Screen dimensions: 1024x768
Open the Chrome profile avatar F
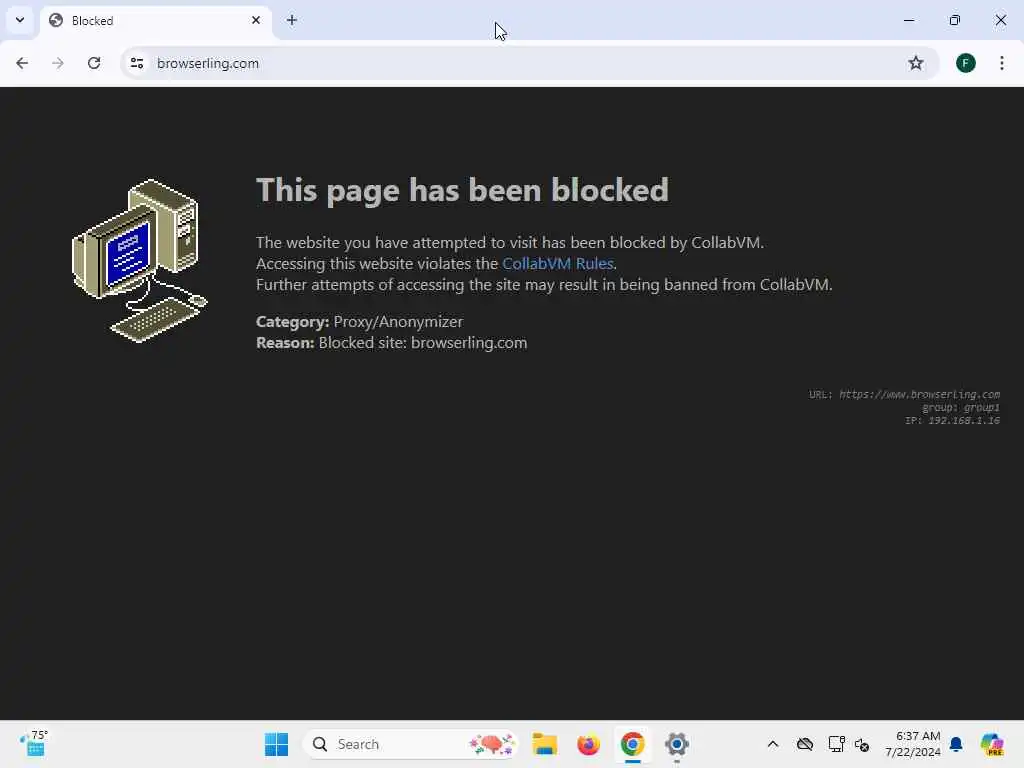966,63
